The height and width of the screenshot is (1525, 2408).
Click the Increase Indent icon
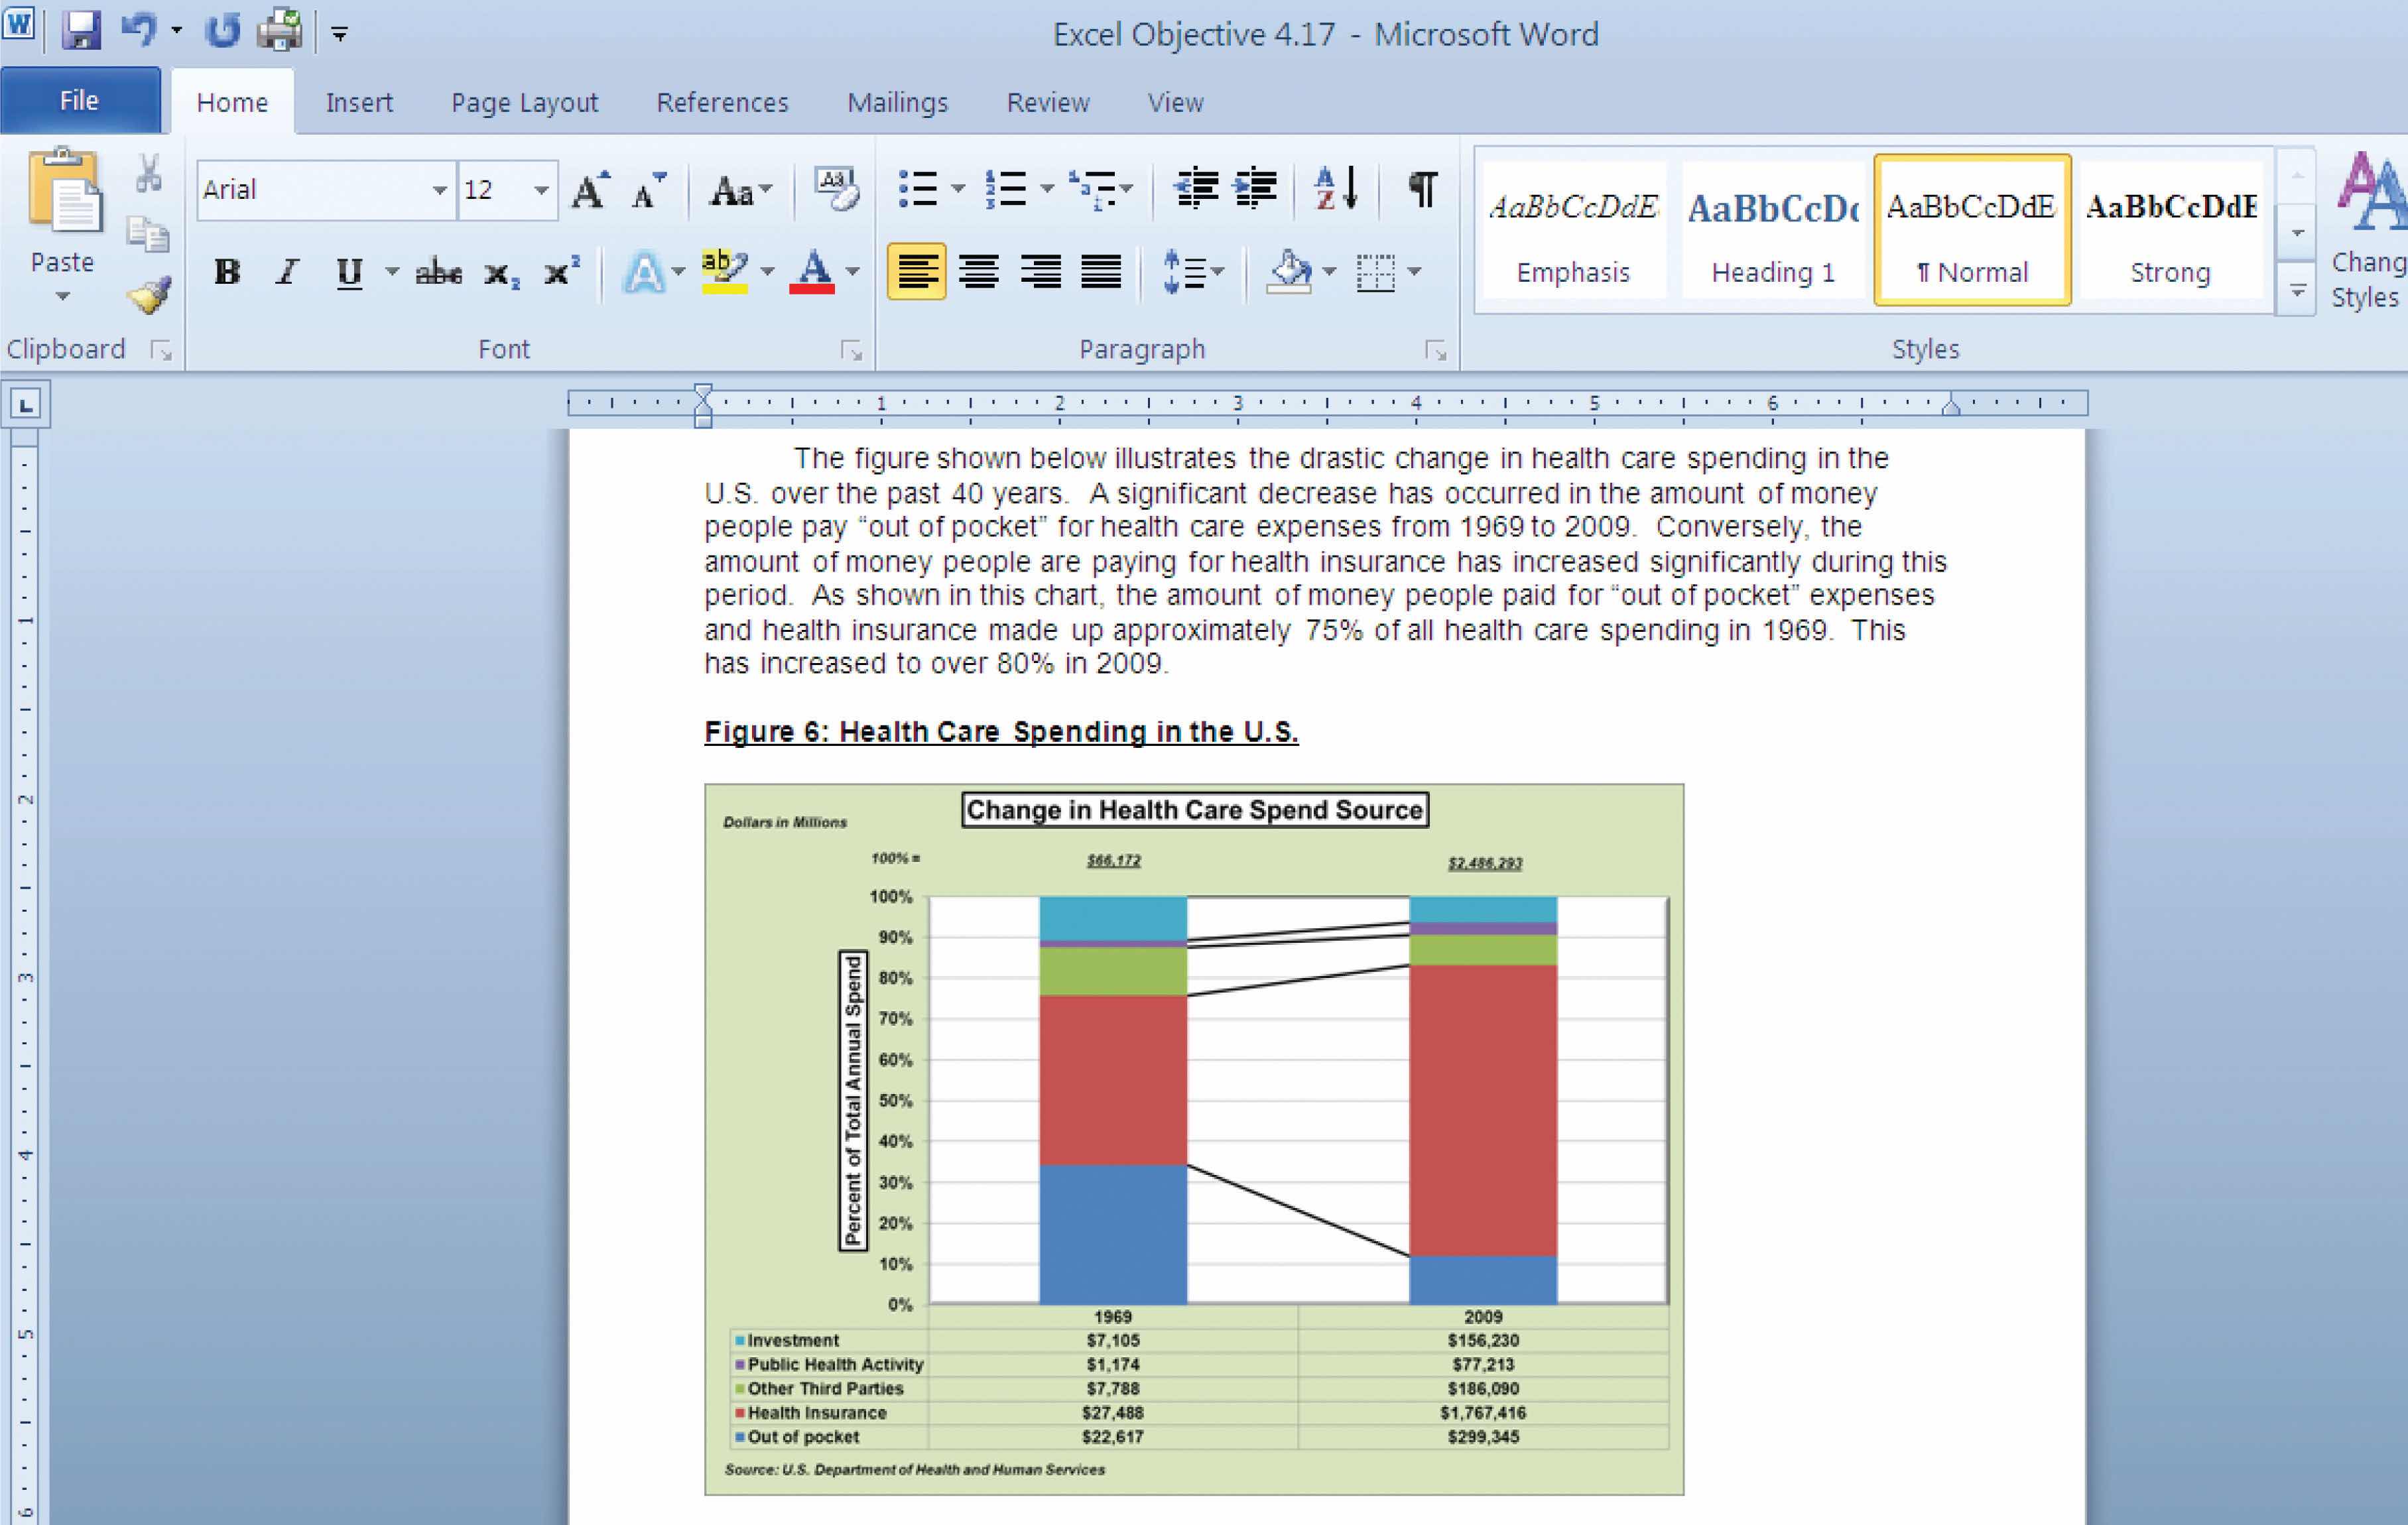(x=1256, y=188)
